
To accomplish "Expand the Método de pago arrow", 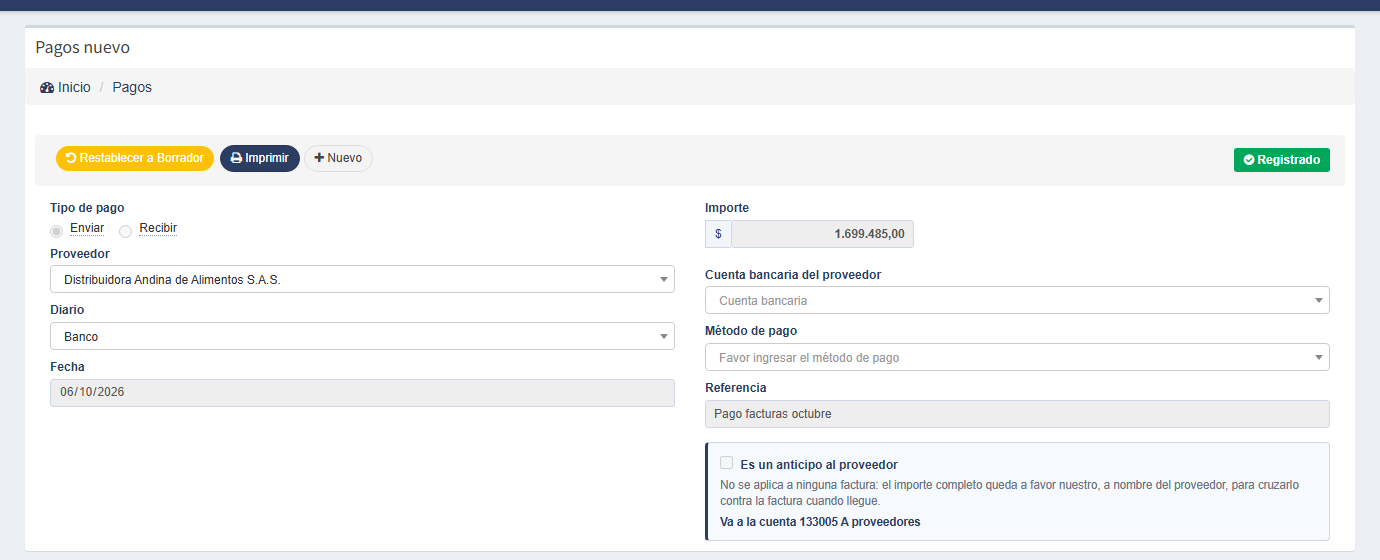I will (1319, 358).
